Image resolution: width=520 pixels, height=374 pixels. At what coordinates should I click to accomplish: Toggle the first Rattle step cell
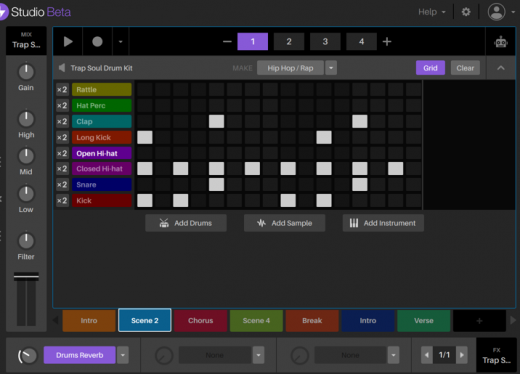click(x=145, y=90)
